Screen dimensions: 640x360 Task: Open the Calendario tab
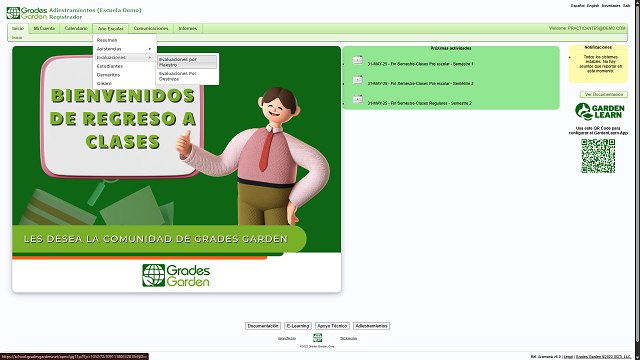click(76, 28)
